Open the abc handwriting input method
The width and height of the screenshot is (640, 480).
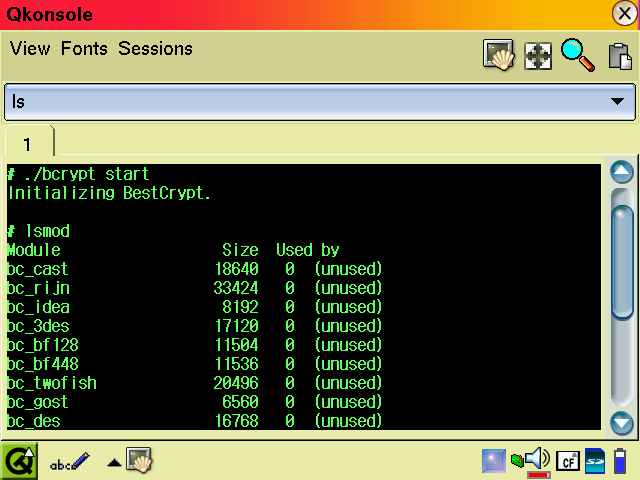click(x=69, y=462)
